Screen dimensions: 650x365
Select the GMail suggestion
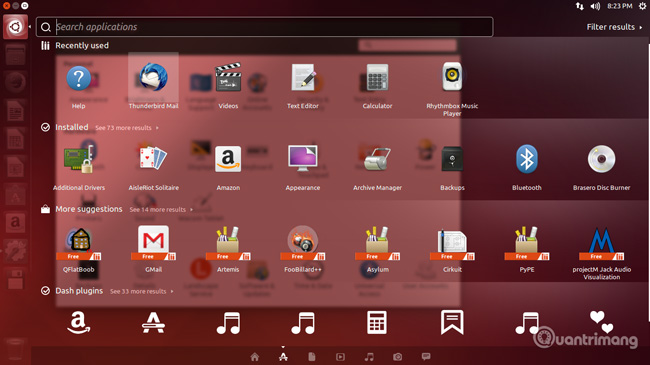153,243
